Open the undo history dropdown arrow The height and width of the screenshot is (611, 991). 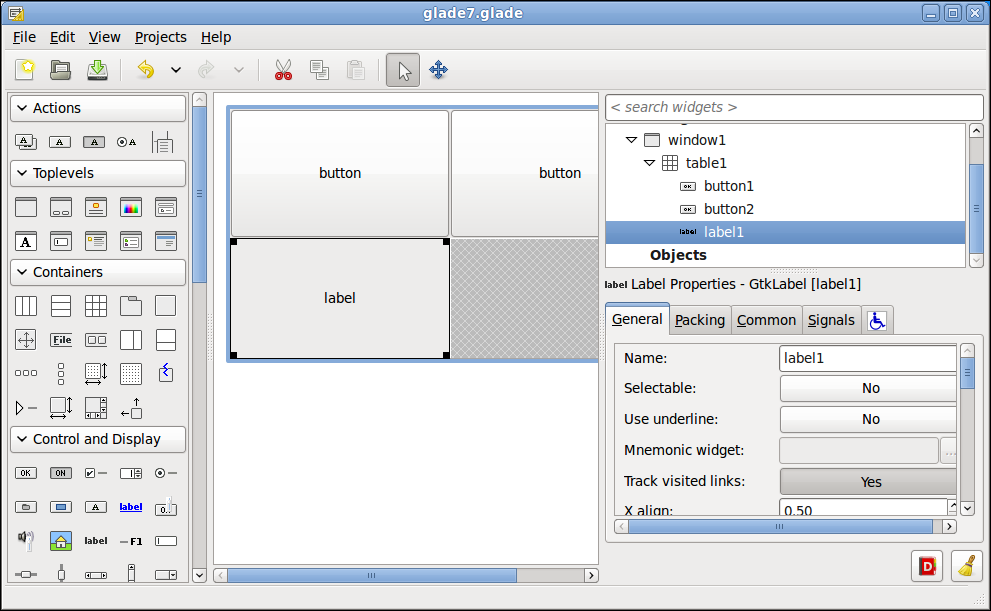pos(176,70)
